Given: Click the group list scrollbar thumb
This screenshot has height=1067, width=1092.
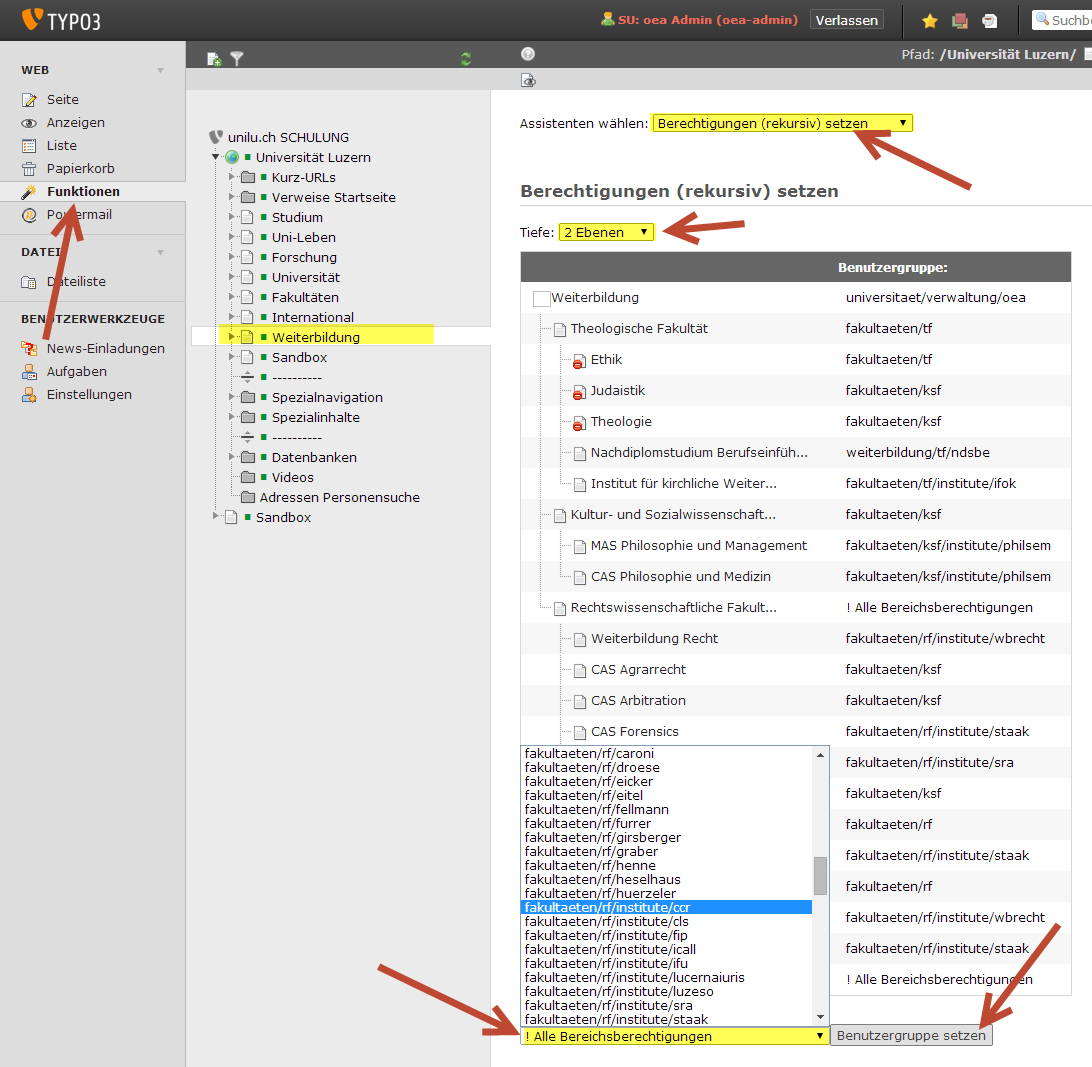Looking at the screenshot, I should point(820,875).
